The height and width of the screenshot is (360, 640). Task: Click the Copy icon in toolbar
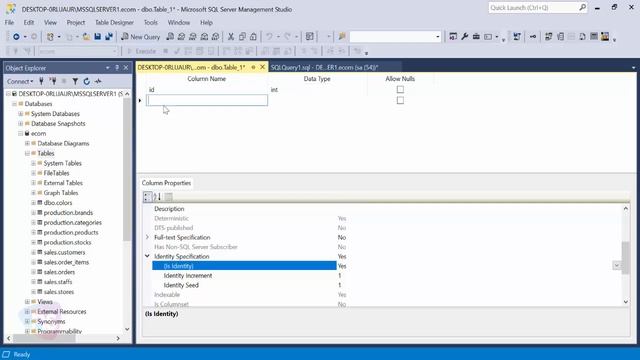[242, 37]
